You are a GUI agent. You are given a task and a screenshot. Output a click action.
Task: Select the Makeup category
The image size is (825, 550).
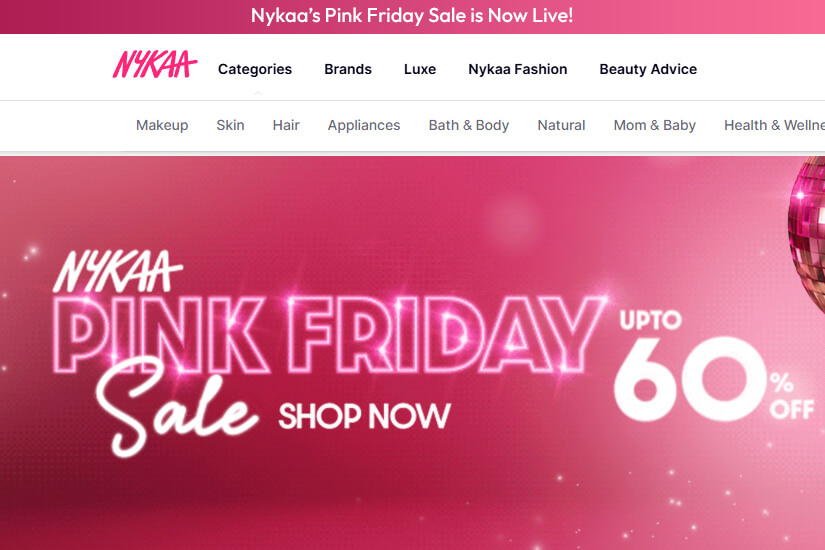click(162, 125)
